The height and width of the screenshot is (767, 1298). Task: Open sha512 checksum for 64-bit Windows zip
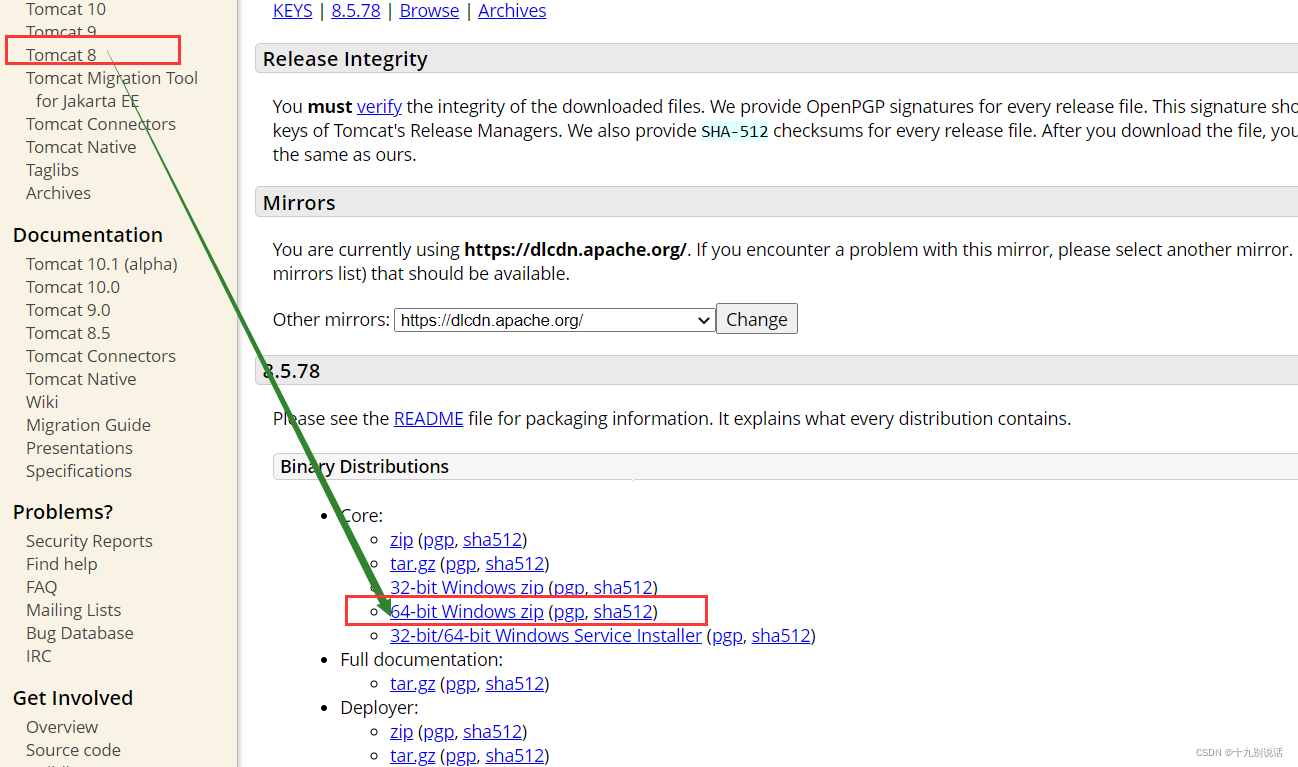(622, 612)
